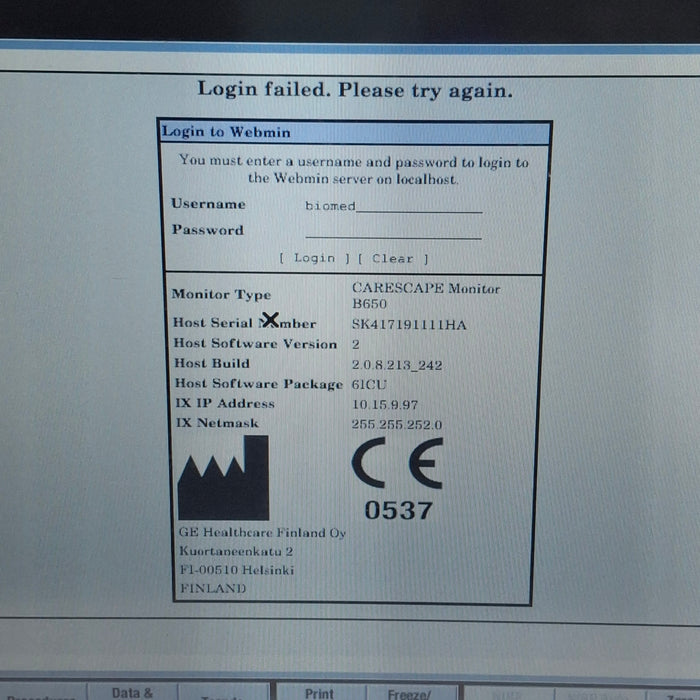Viewport: 700px width, 700px height.
Task: Click the IX IP Address value 10.15.9.97
Action: click(x=383, y=404)
